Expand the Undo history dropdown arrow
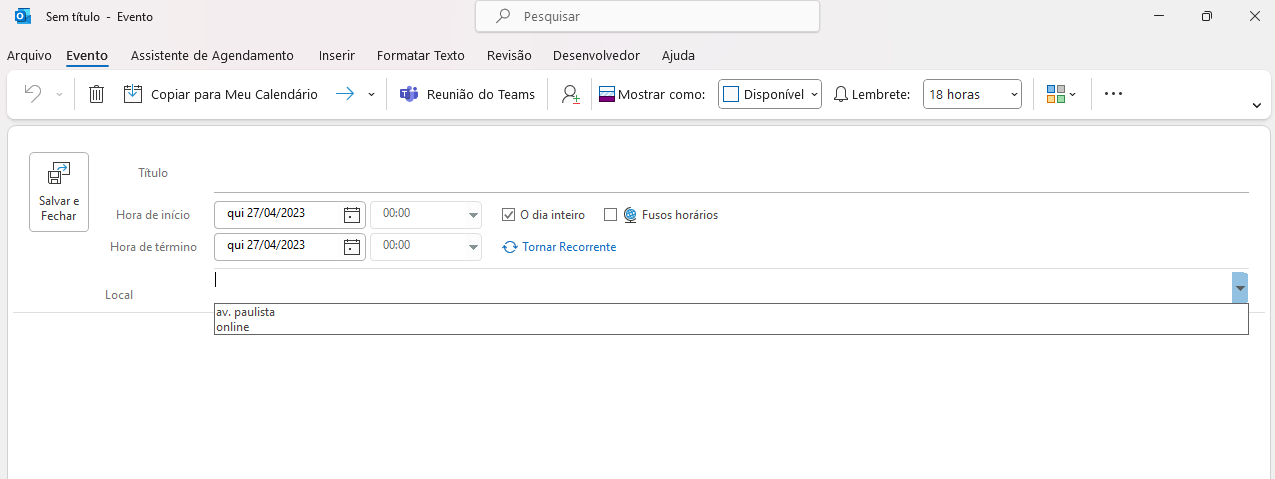Viewport: 1275px width, 479px height. 59,94
